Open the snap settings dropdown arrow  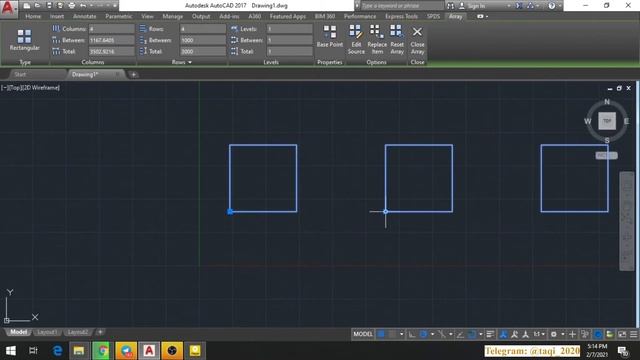[402, 334]
